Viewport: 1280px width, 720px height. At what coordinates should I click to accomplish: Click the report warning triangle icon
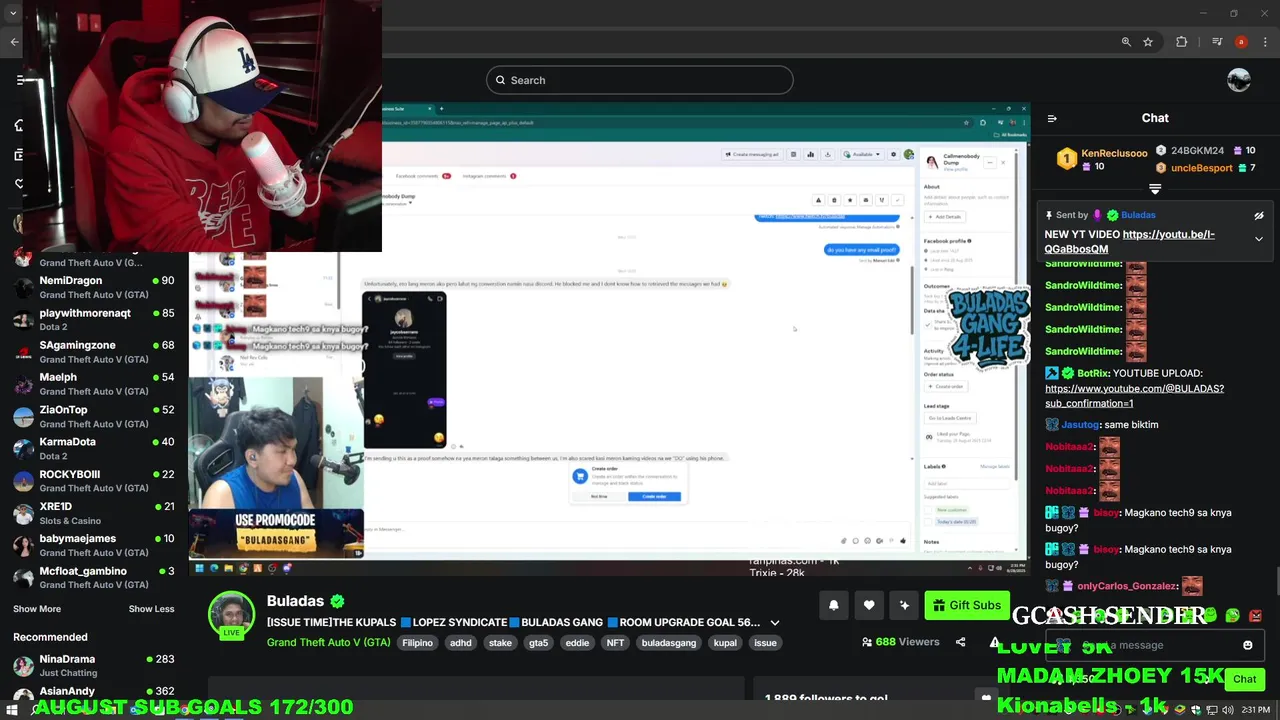click(994, 642)
